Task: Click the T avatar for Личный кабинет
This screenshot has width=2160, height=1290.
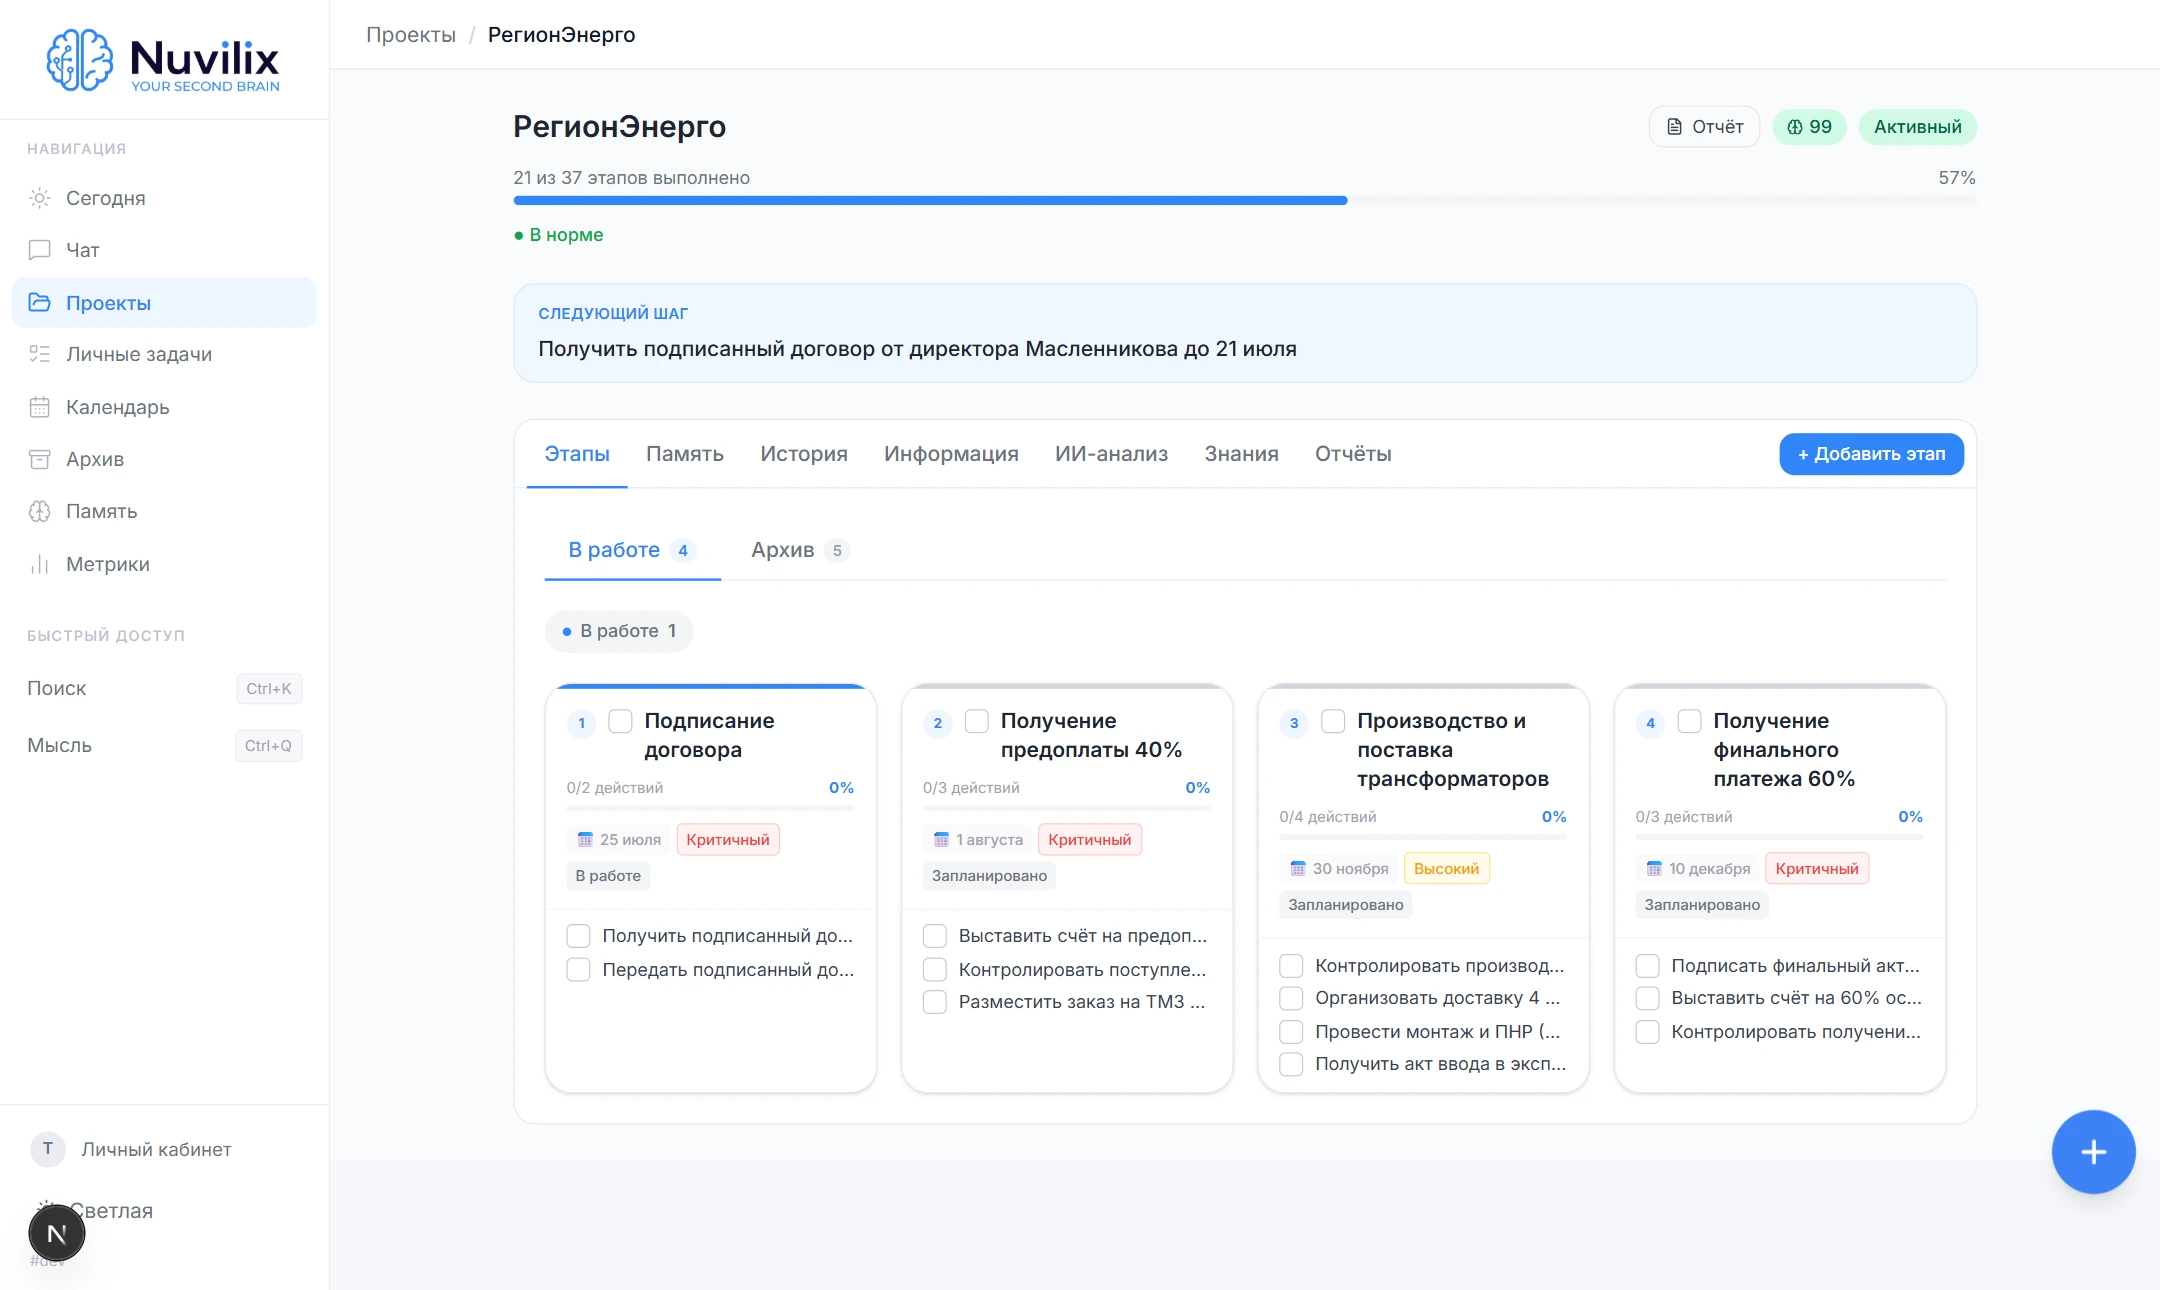Action: click(x=47, y=1149)
